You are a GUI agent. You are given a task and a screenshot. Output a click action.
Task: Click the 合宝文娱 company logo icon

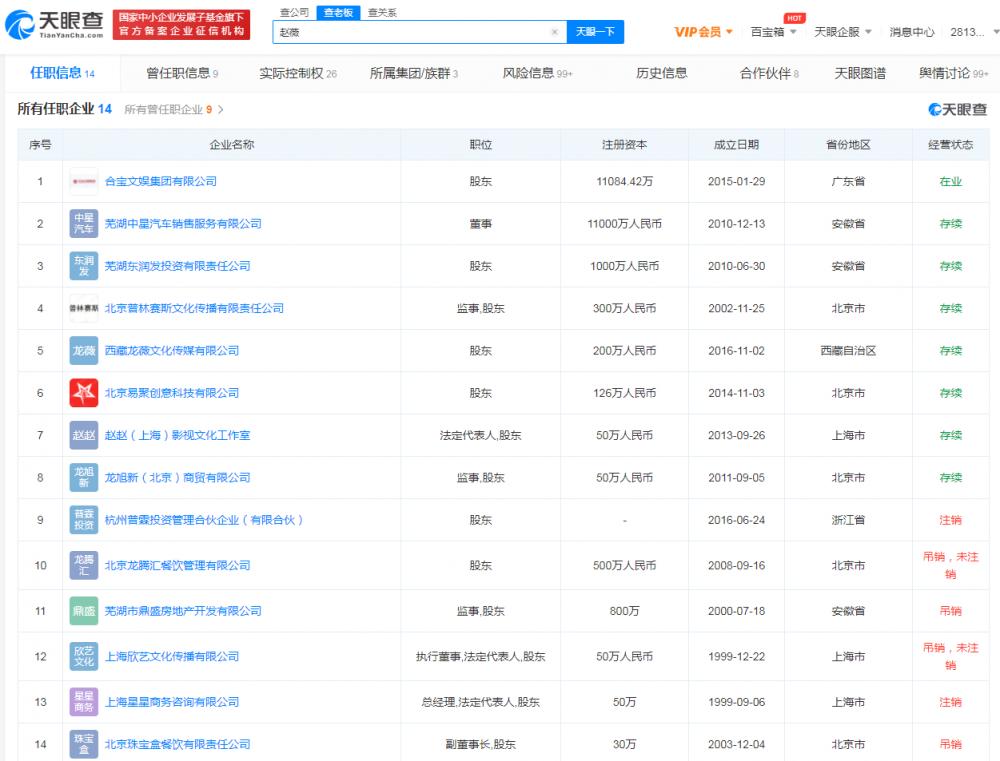click(x=84, y=181)
